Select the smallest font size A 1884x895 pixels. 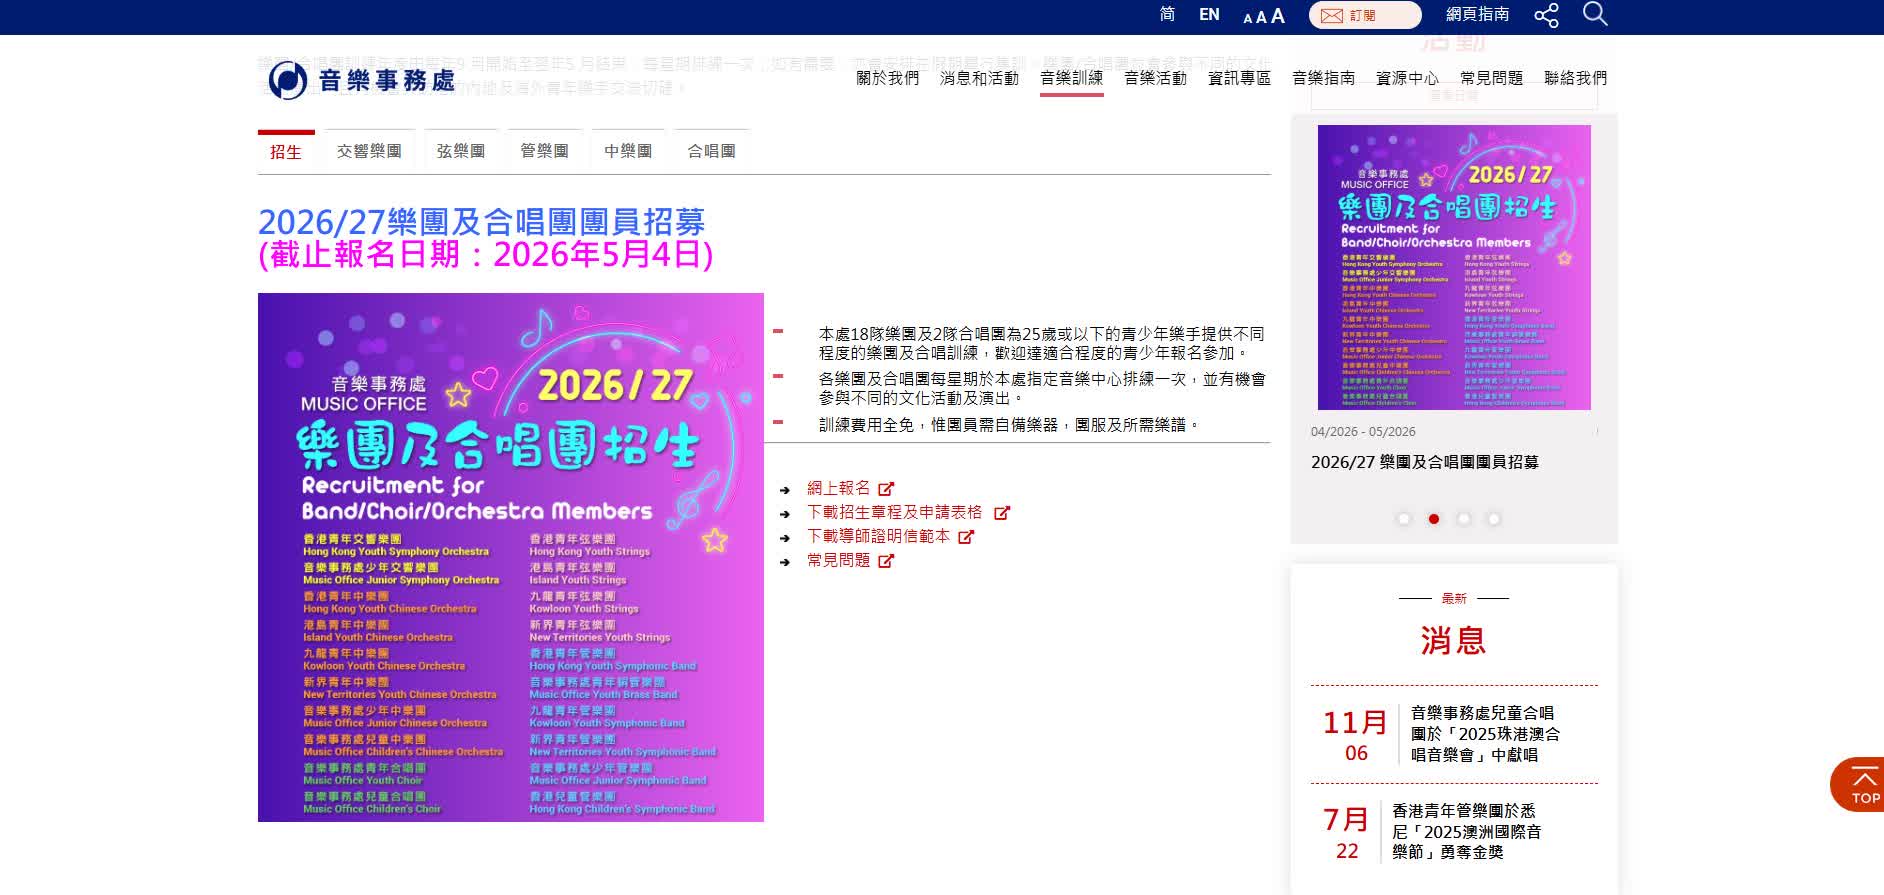point(1248,18)
